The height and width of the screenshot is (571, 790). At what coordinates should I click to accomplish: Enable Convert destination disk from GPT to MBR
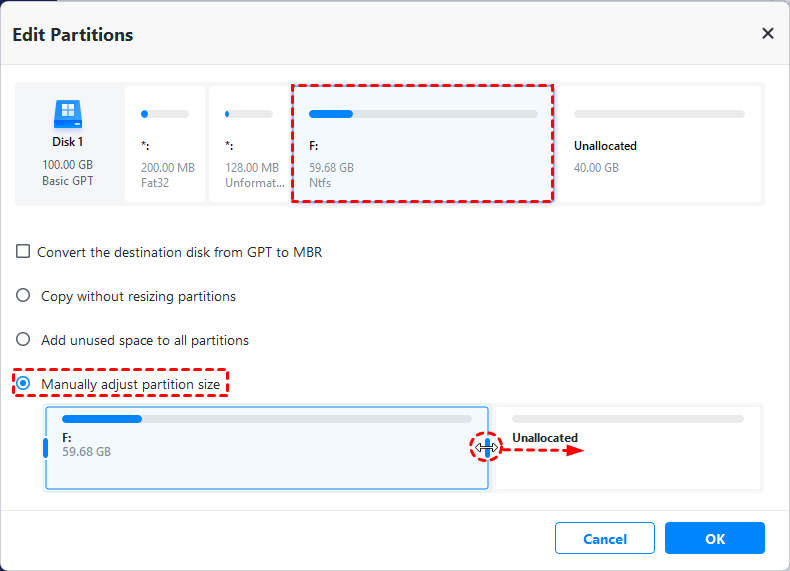pos(23,252)
